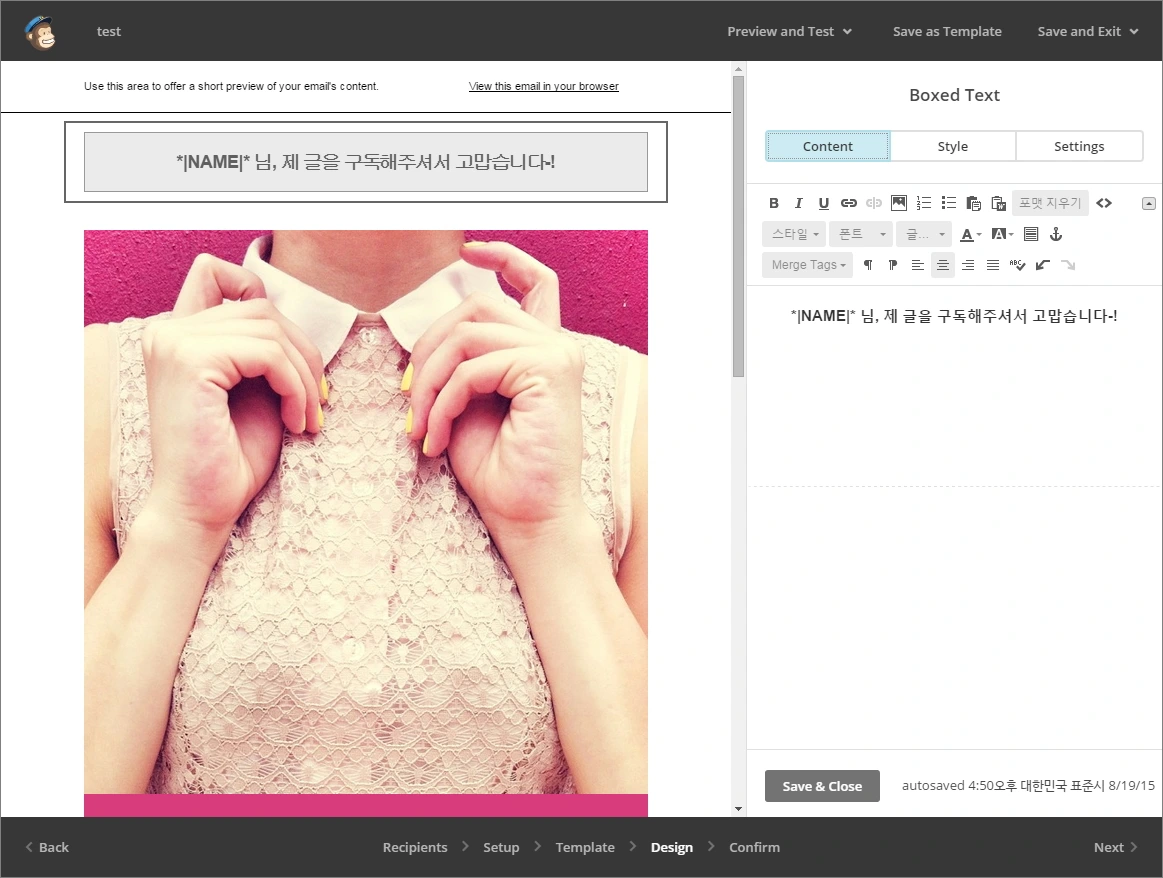Click Next to proceed
Image resolution: width=1163 pixels, height=878 pixels.
pos(1115,847)
